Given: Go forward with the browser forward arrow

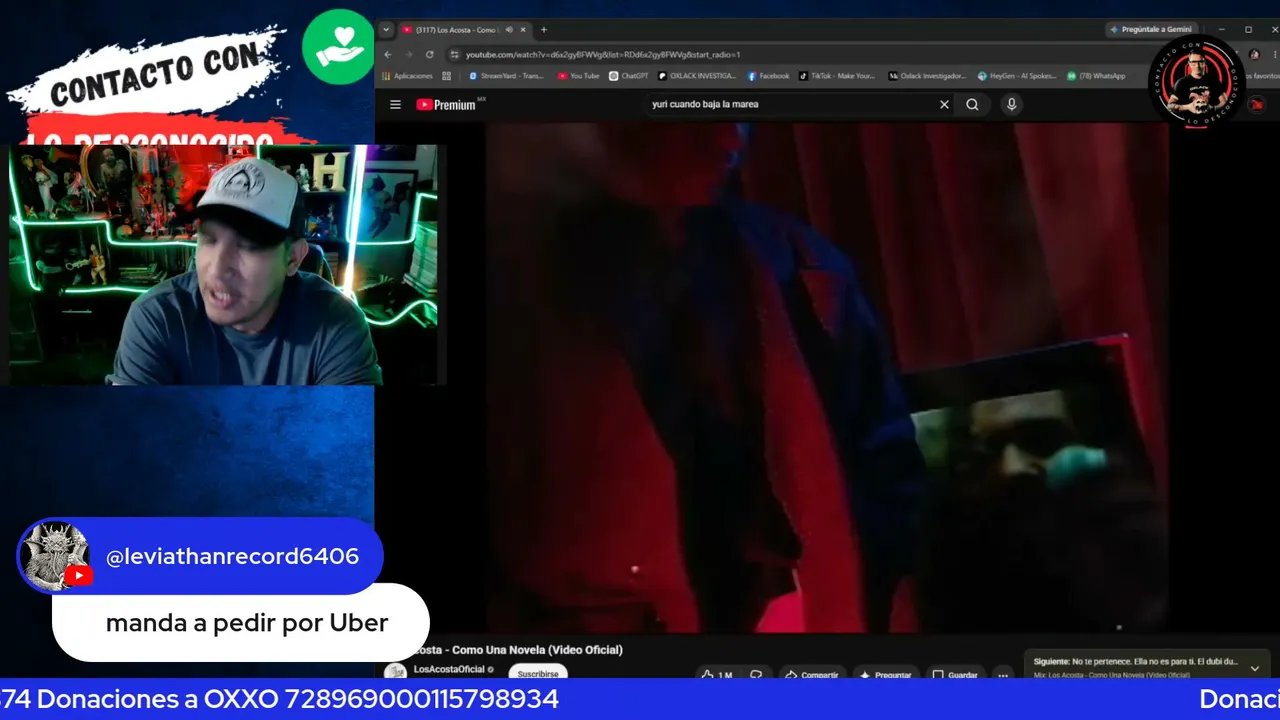Looking at the screenshot, I should pyautogui.click(x=408, y=54).
